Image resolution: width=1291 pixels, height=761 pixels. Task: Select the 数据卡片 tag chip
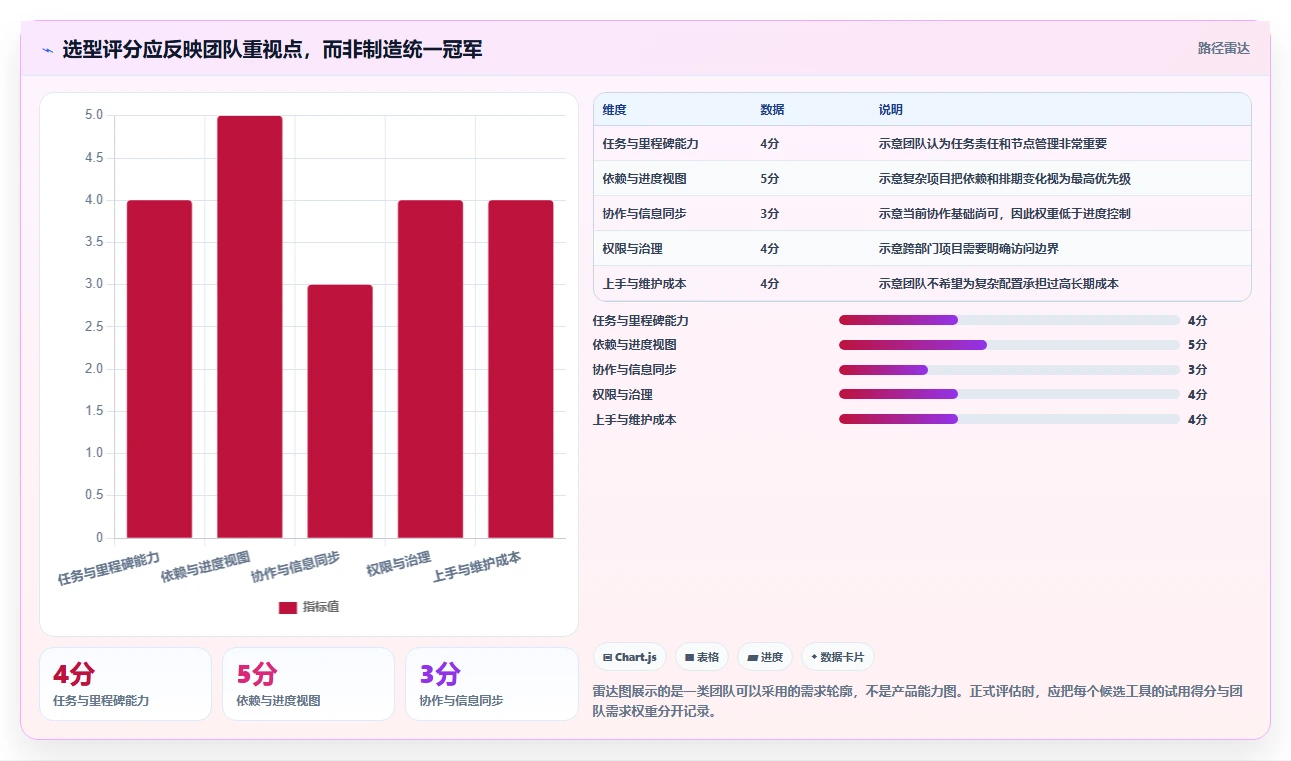pos(838,657)
